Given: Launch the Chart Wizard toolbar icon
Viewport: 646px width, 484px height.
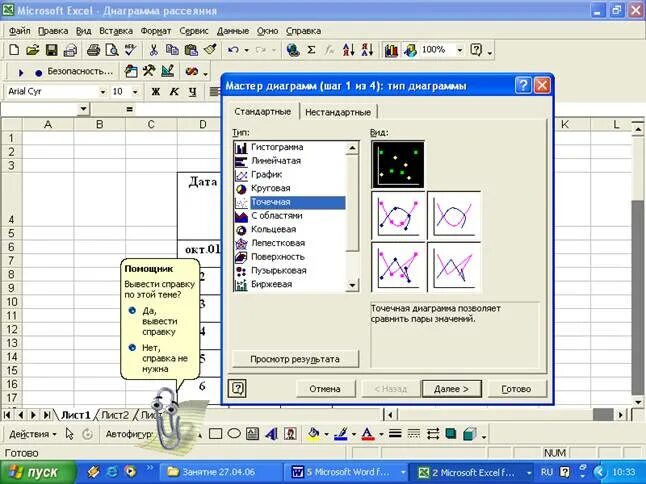Looking at the screenshot, I should tap(391, 50).
